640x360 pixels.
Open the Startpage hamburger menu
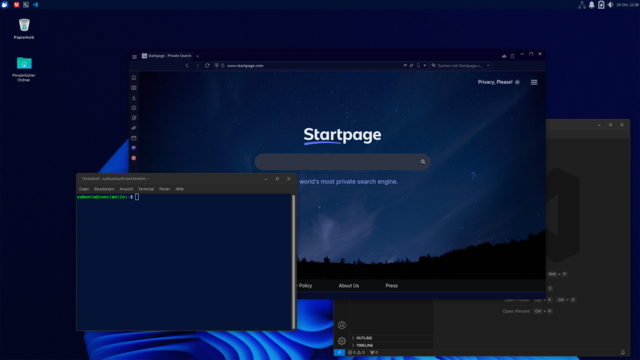(534, 82)
